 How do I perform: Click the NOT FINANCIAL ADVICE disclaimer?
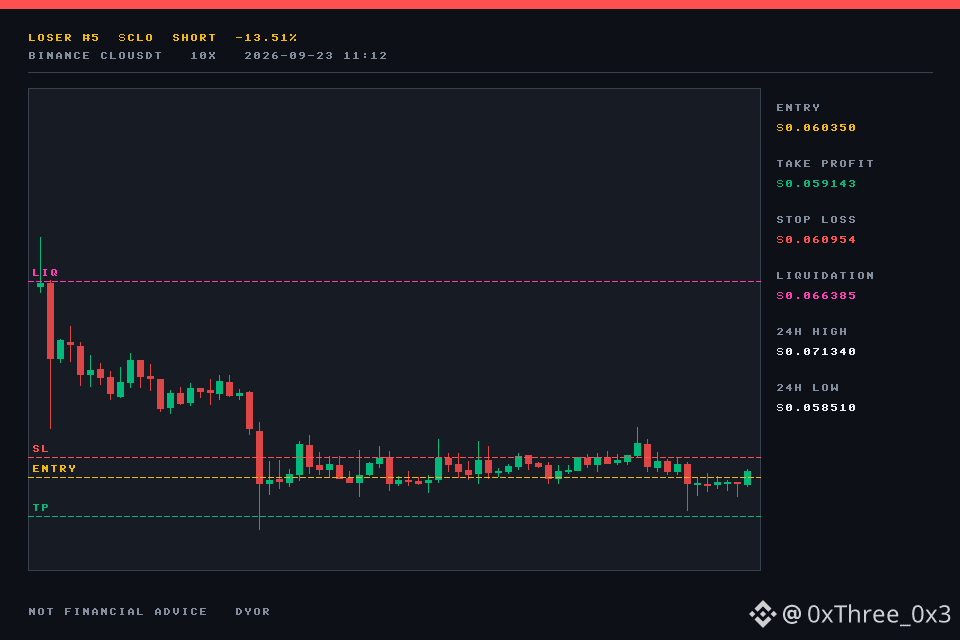[x=118, y=612]
